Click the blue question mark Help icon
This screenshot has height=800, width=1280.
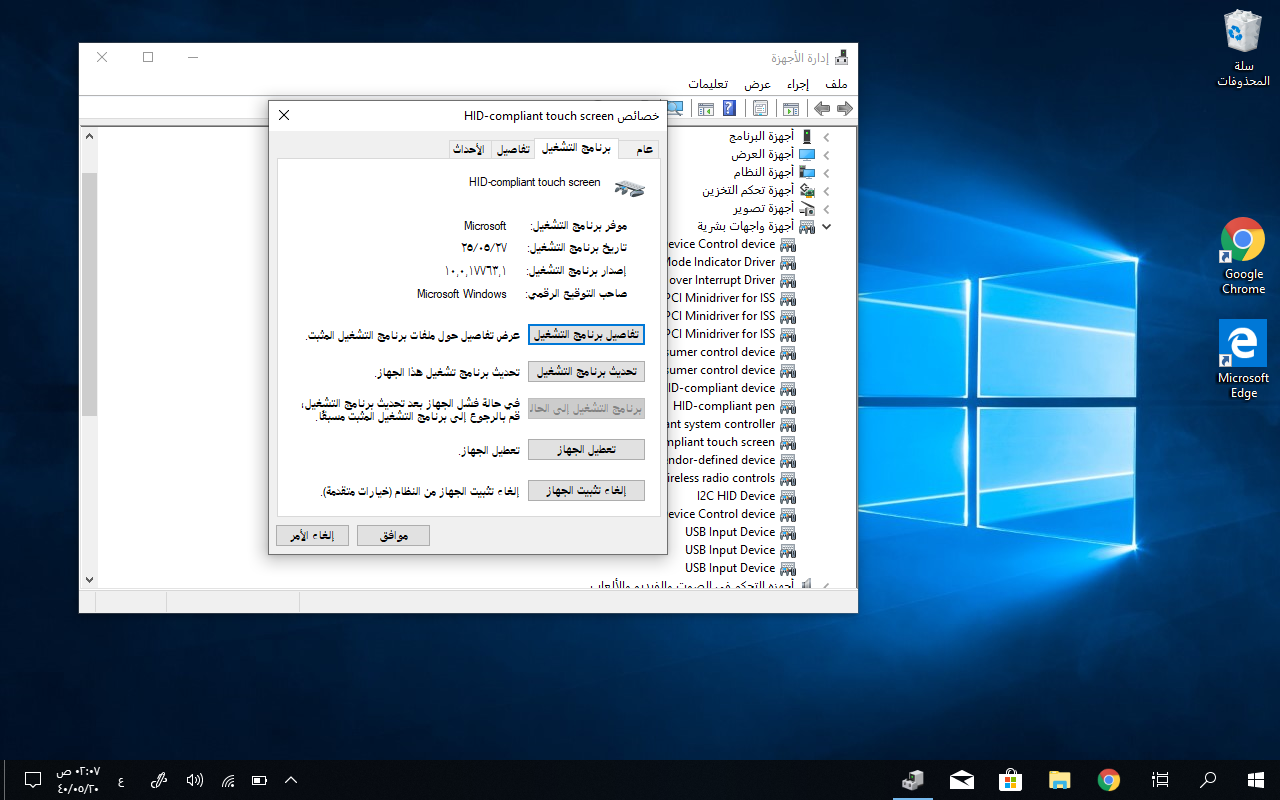[729, 108]
